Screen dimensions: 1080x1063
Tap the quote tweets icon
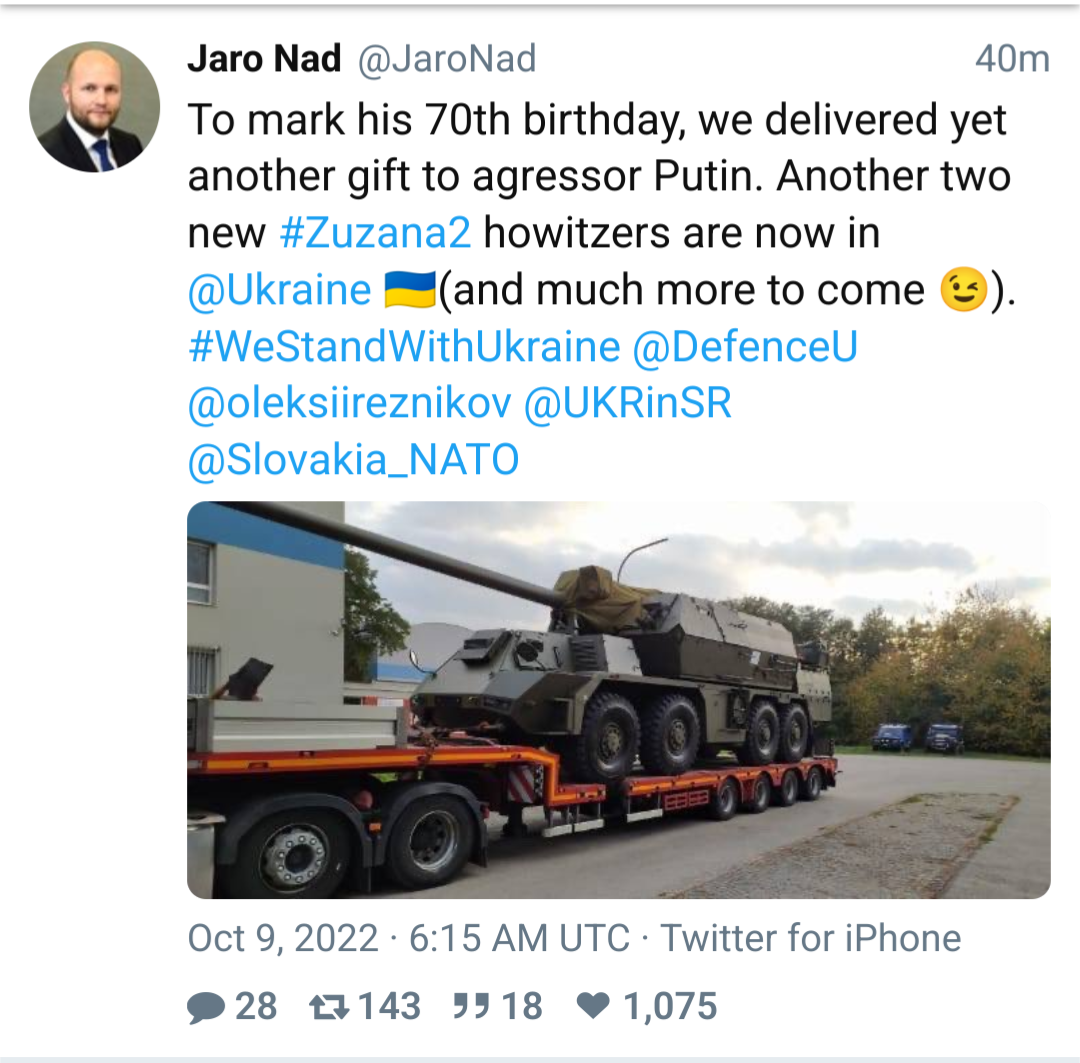click(468, 1006)
